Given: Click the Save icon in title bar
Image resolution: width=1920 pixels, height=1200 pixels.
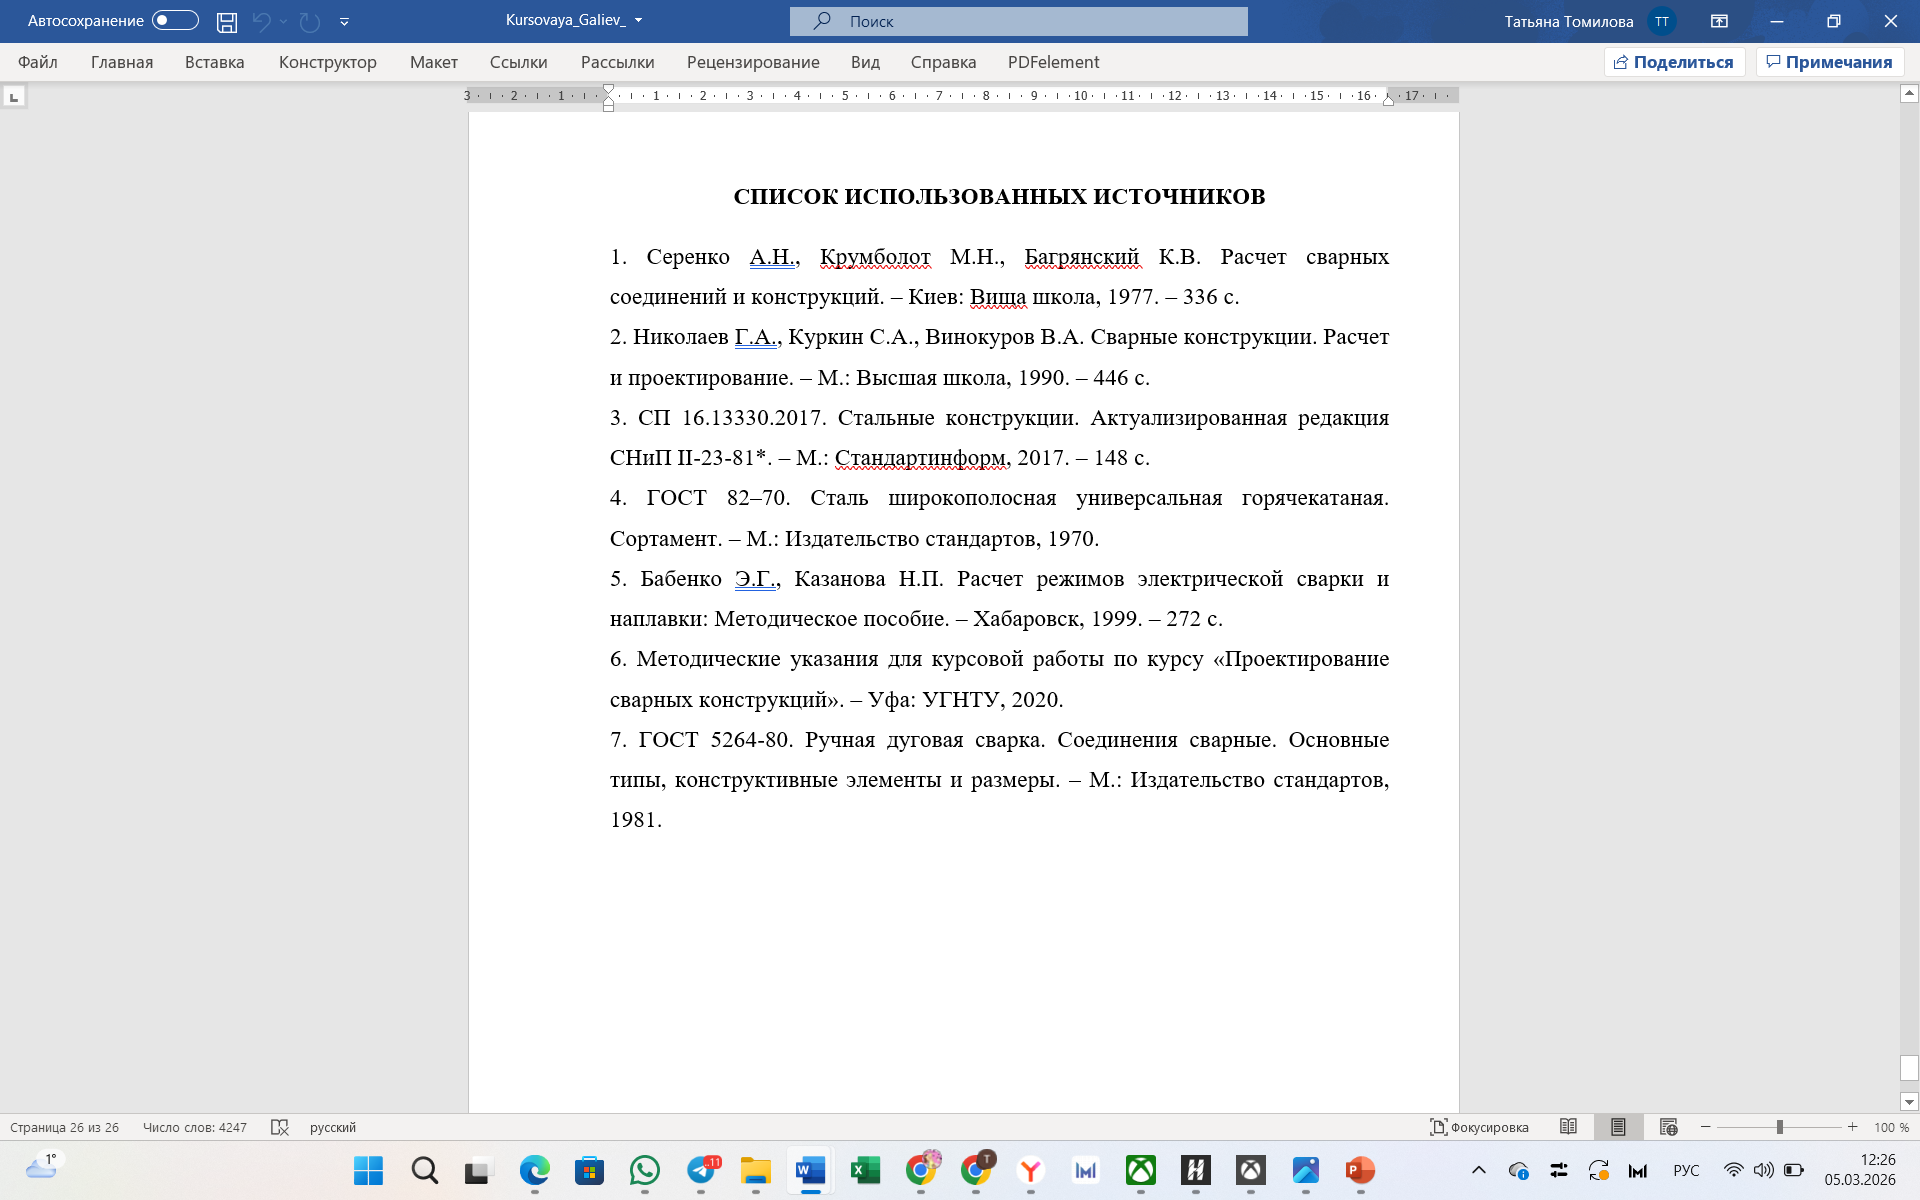Looking at the screenshot, I should [227, 21].
